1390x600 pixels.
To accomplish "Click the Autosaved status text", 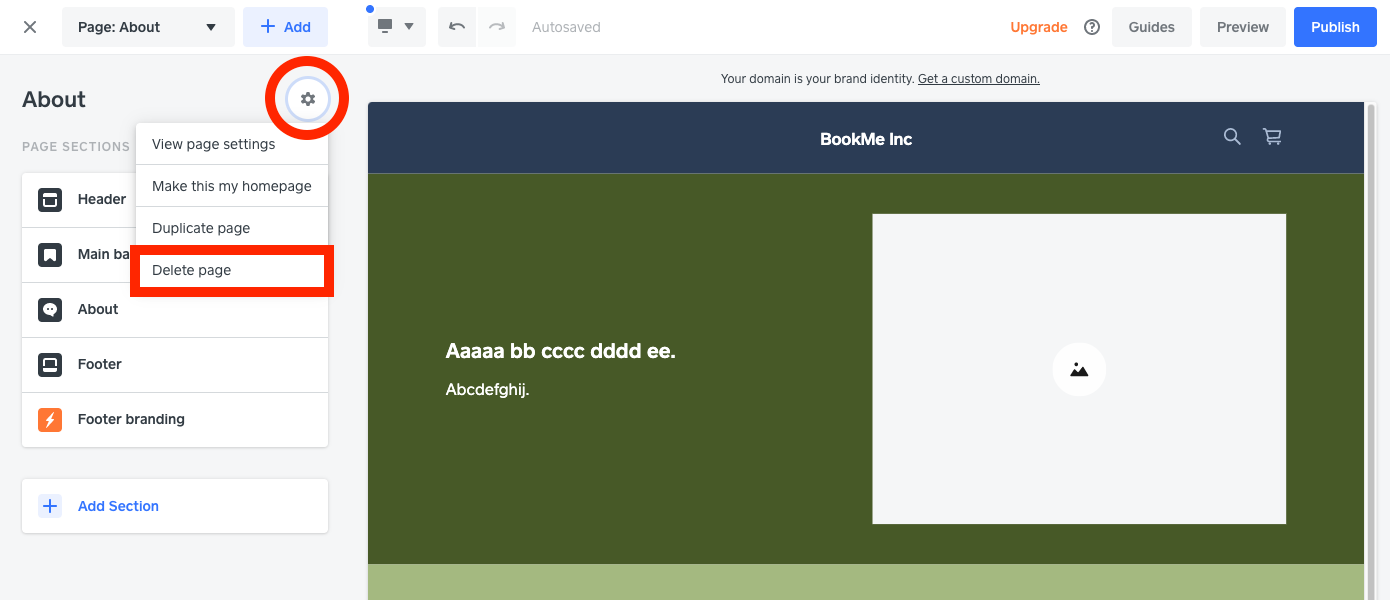I will [566, 27].
